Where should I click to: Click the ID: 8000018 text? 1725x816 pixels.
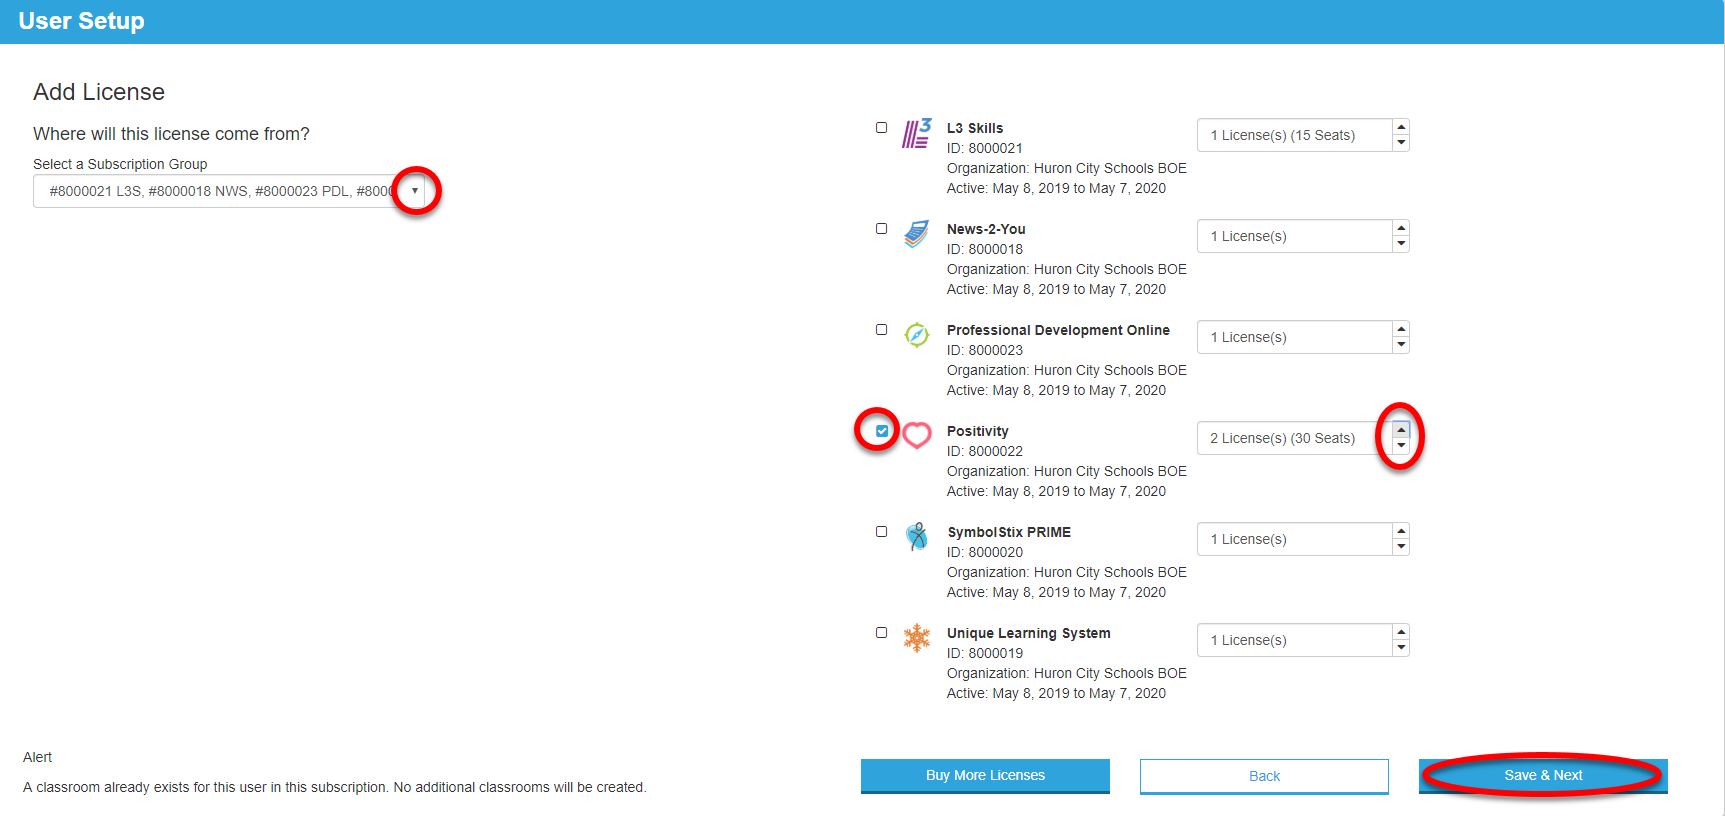point(985,249)
